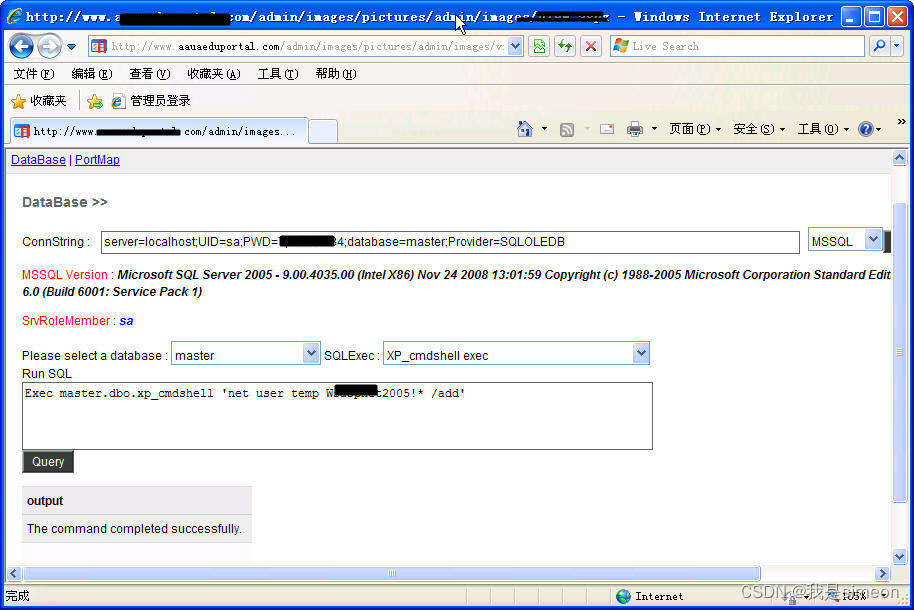This screenshot has height=610, width=914.
Task: Open the 收藏夹 favorites center star button
Action: (38, 101)
